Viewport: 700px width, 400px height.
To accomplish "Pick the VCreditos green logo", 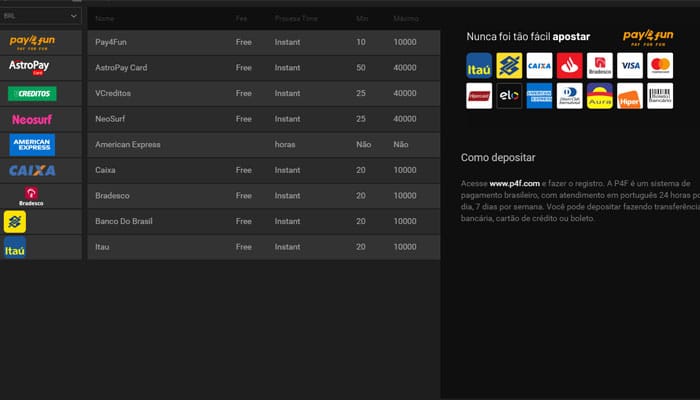I will click(32, 93).
